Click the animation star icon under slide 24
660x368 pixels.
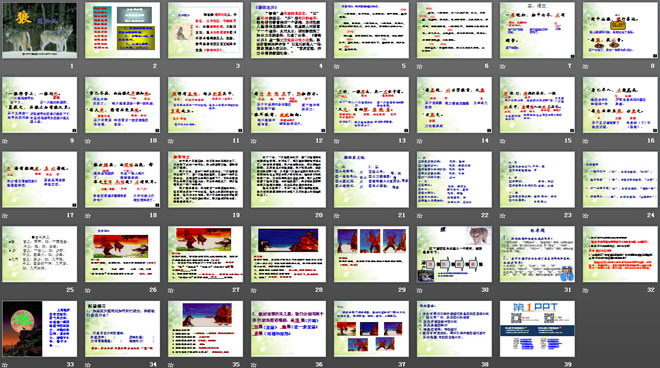coord(585,216)
